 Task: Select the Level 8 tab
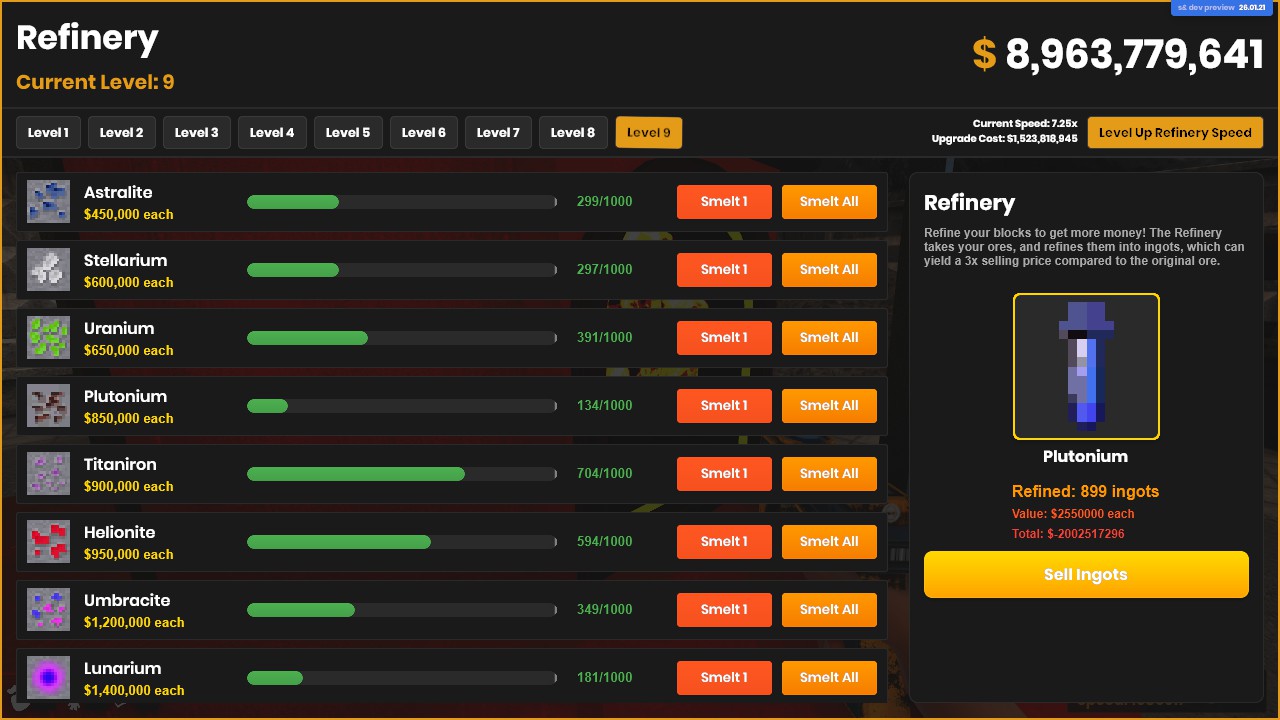(x=573, y=133)
